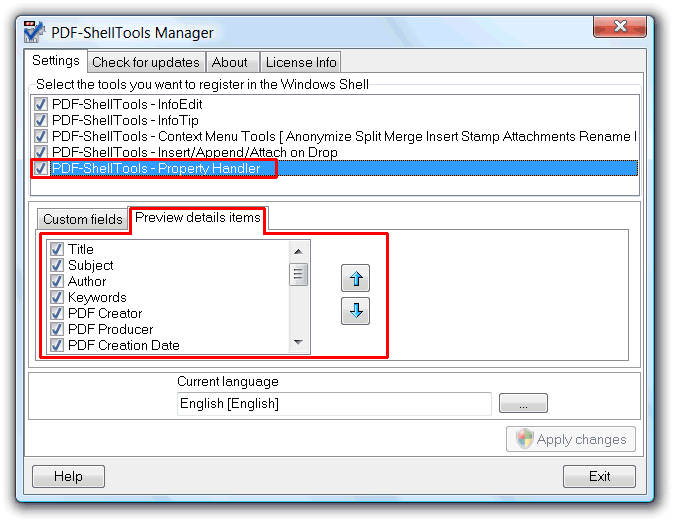This screenshot has height=521, width=674.
Task: Uncheck the PDF Creator preview item
Action: point(57,313)
